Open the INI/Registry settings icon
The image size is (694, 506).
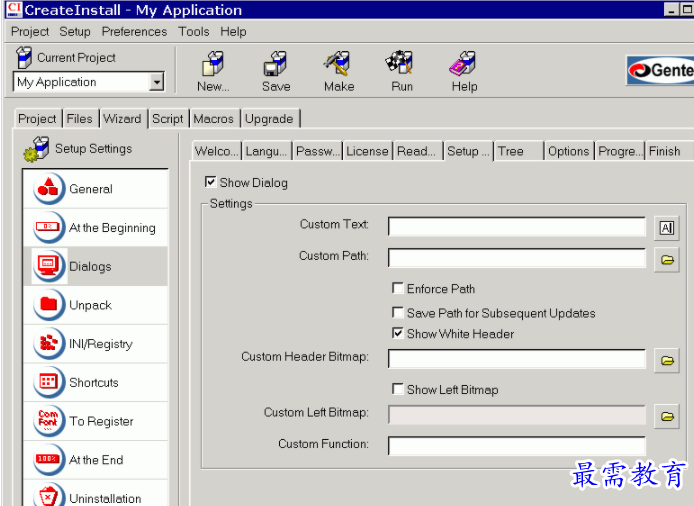pos(49,344)
